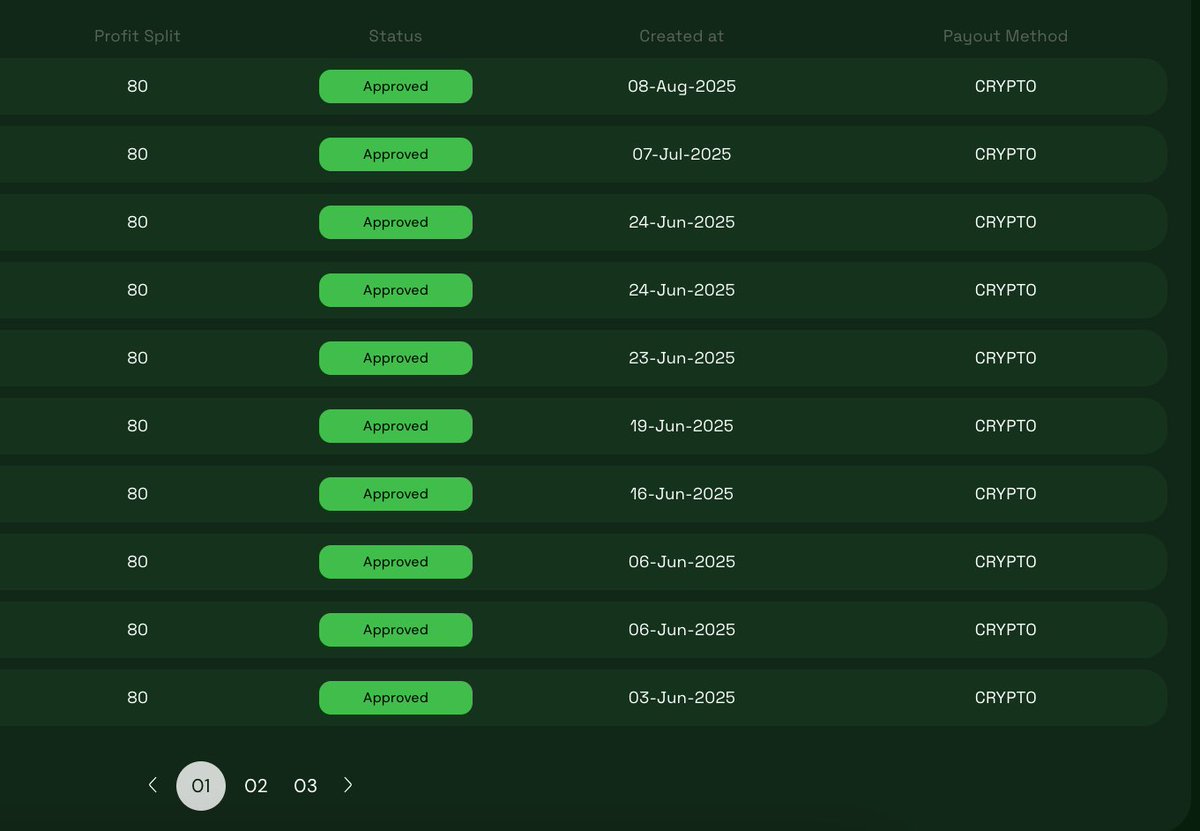Screen dimensions: 1200x831
Task: Click the Status column header
Action: [395, 36]
